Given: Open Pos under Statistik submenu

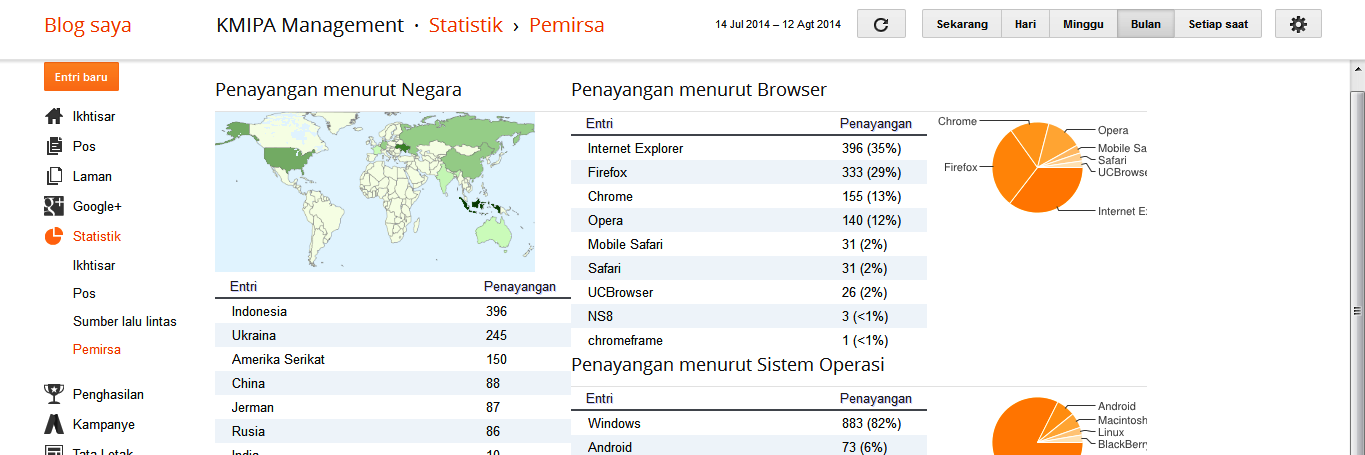Looking at the screenshot, I should pyautogui.click(x=84, y=293).
